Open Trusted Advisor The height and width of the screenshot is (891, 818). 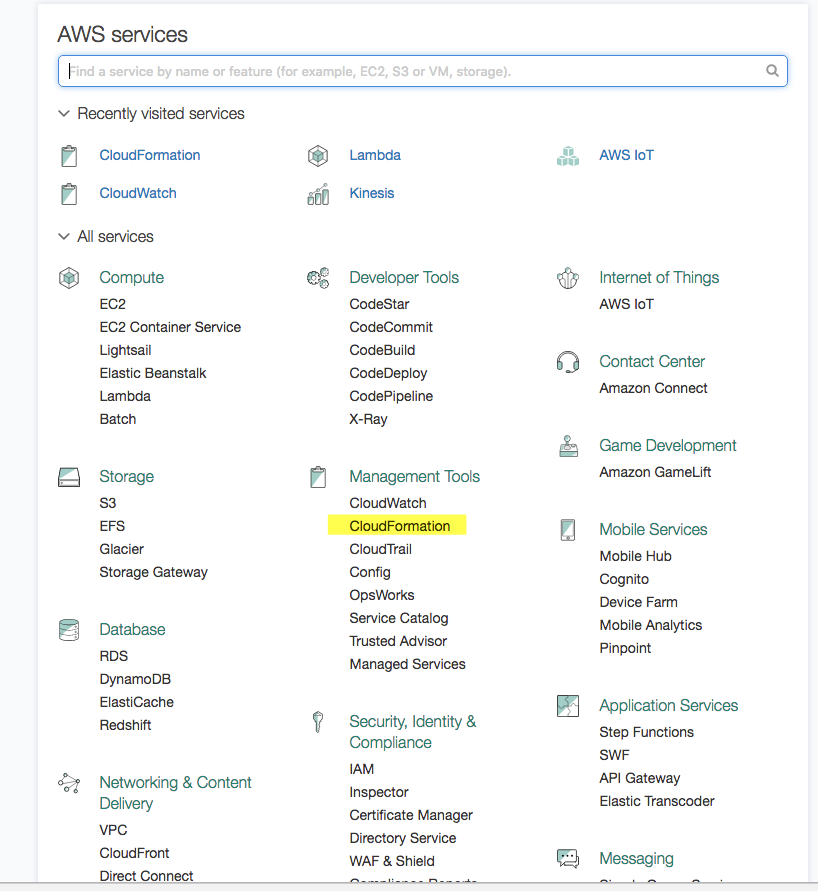click(x=398, y=642)
